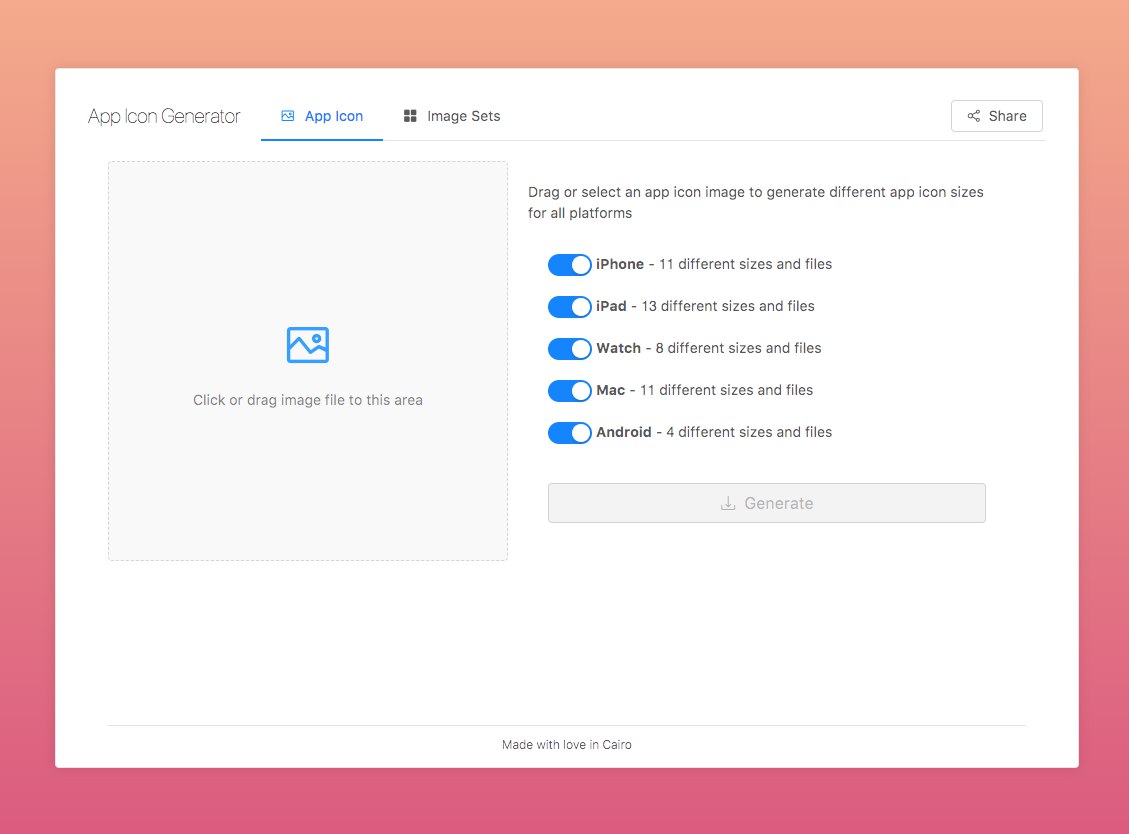Viewport: 1129px width, 834px height.
Task: Click the 'Made with love in Cairo' footer
Action: (567, 745)
